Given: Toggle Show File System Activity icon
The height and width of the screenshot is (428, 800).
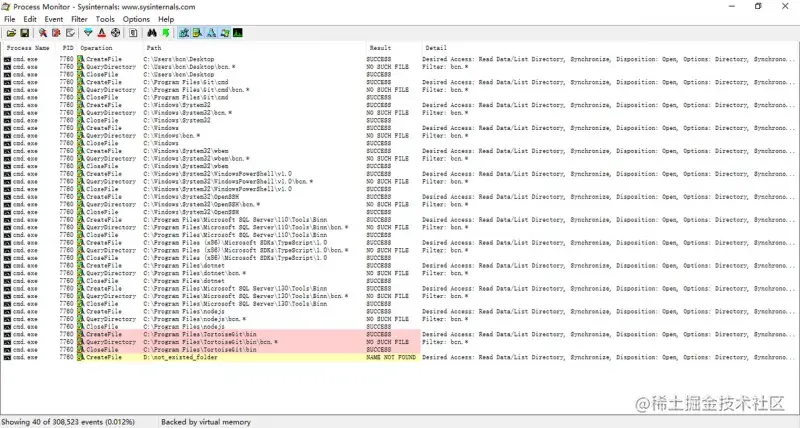Looking at the screenshot, I should click(x=197, y=33).
